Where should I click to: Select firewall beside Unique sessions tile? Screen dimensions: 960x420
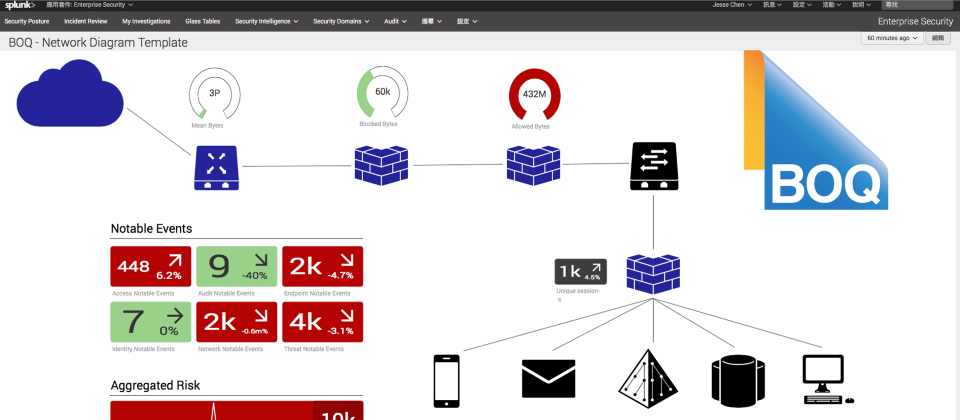click(x=653, y=274)
